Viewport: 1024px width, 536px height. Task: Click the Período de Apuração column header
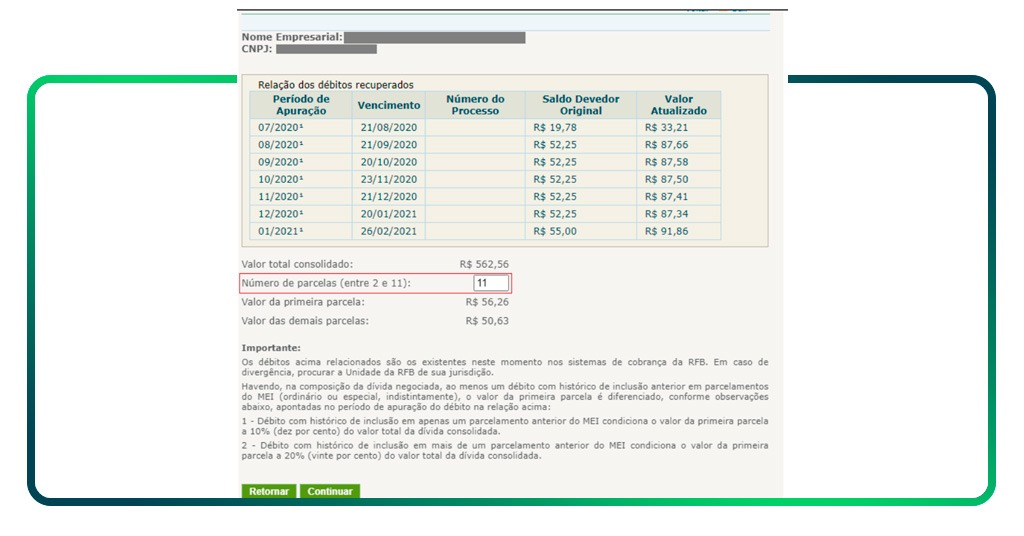(301, 105)
